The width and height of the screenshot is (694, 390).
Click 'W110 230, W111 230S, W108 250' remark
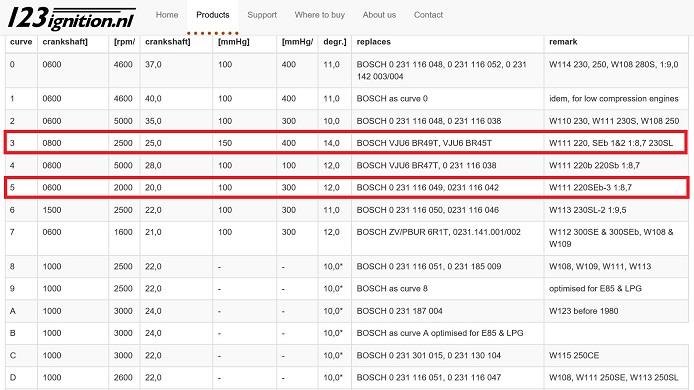click(x=614, y=121)
